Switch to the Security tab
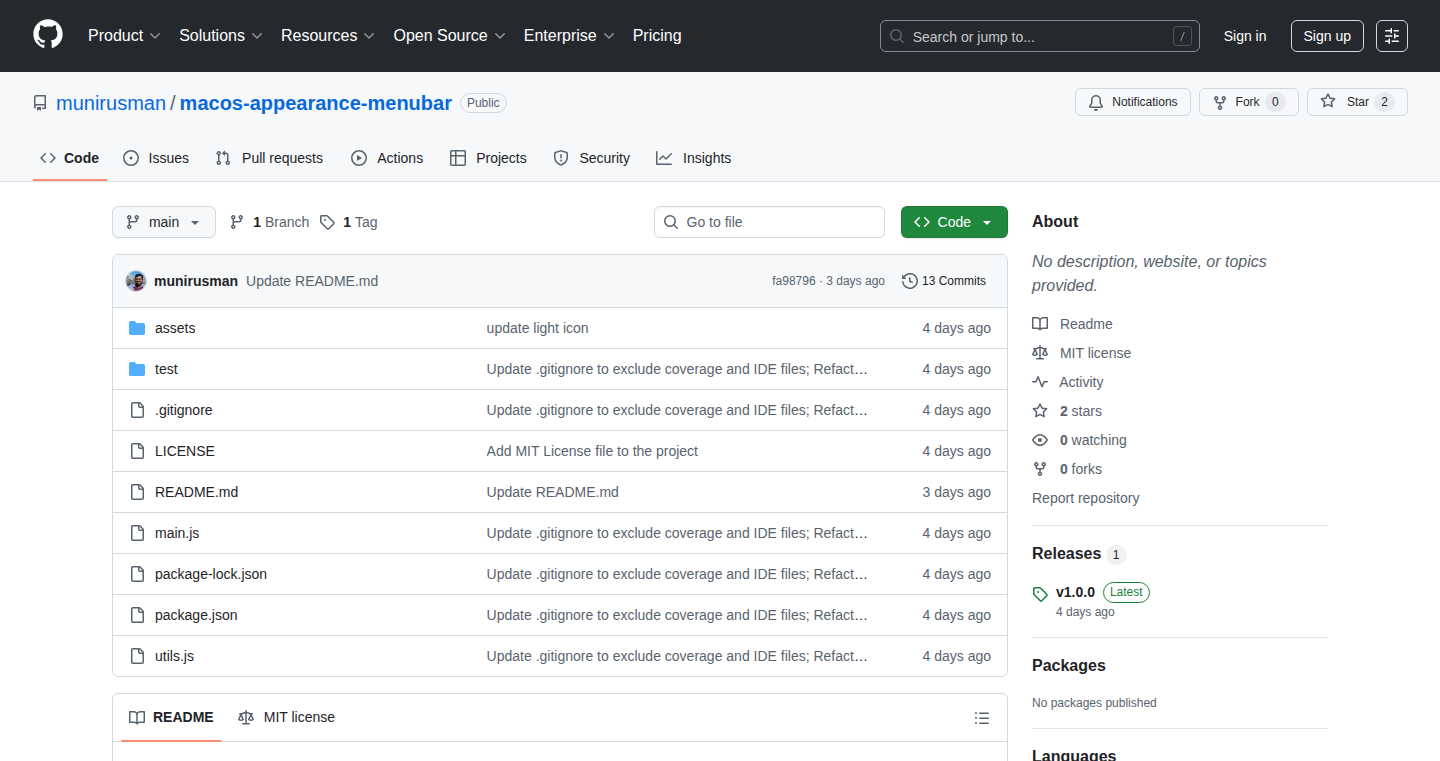The width and height of the screenshot is (1440, 761). click(592, 158)
